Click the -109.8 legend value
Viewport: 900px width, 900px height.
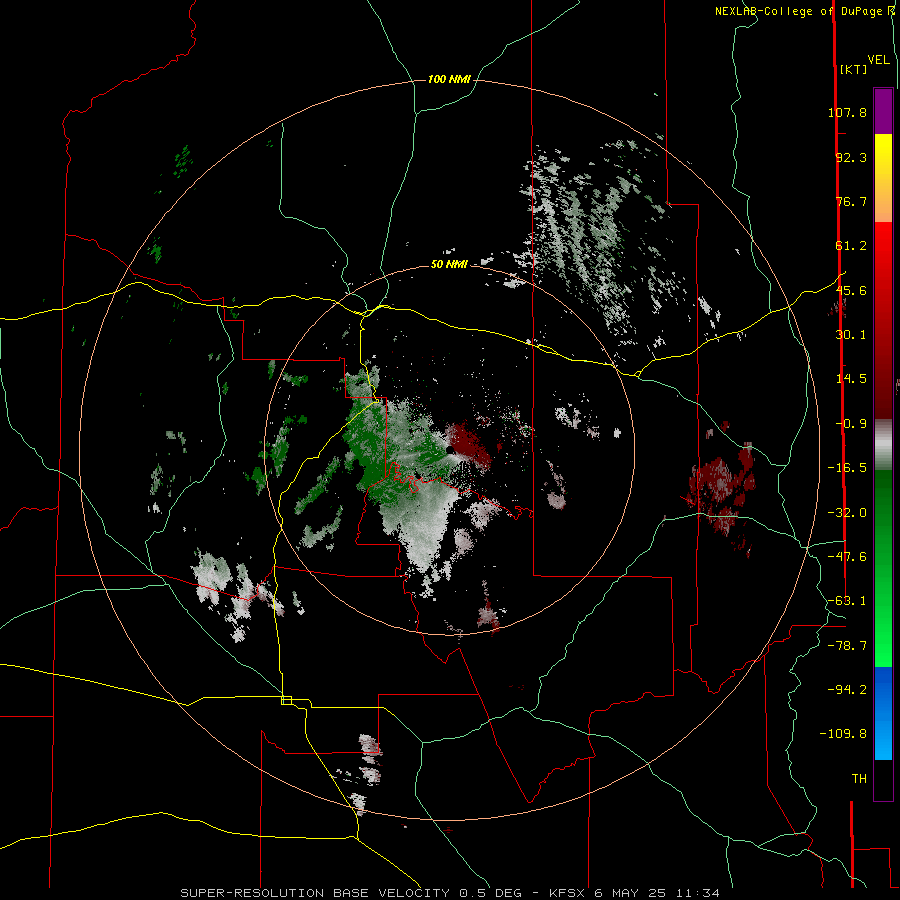tap(843, 734)
